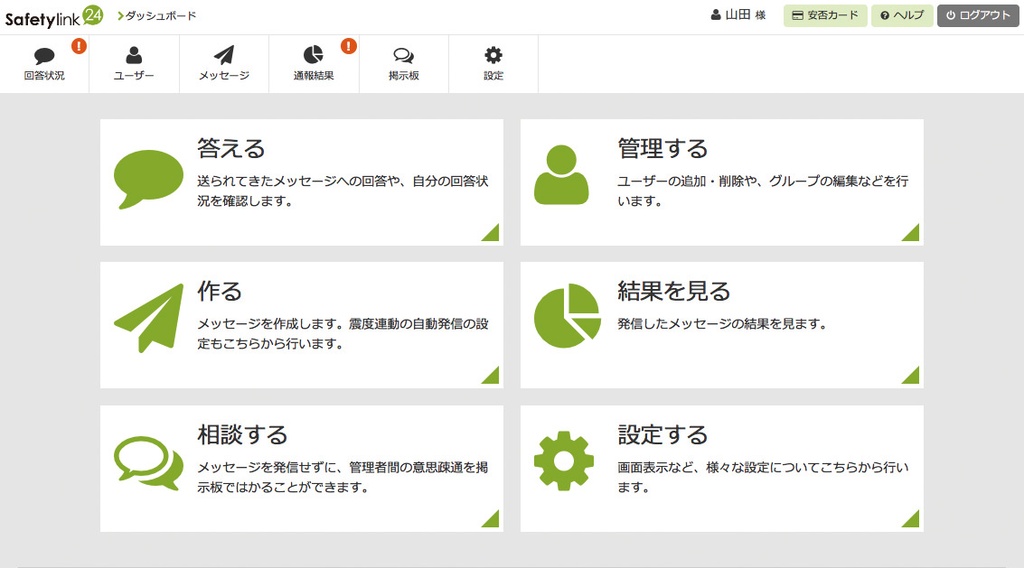Click the large green person icon
Image resolution: width=1024 pixels, height=568 pixels.
pos(562,175)
